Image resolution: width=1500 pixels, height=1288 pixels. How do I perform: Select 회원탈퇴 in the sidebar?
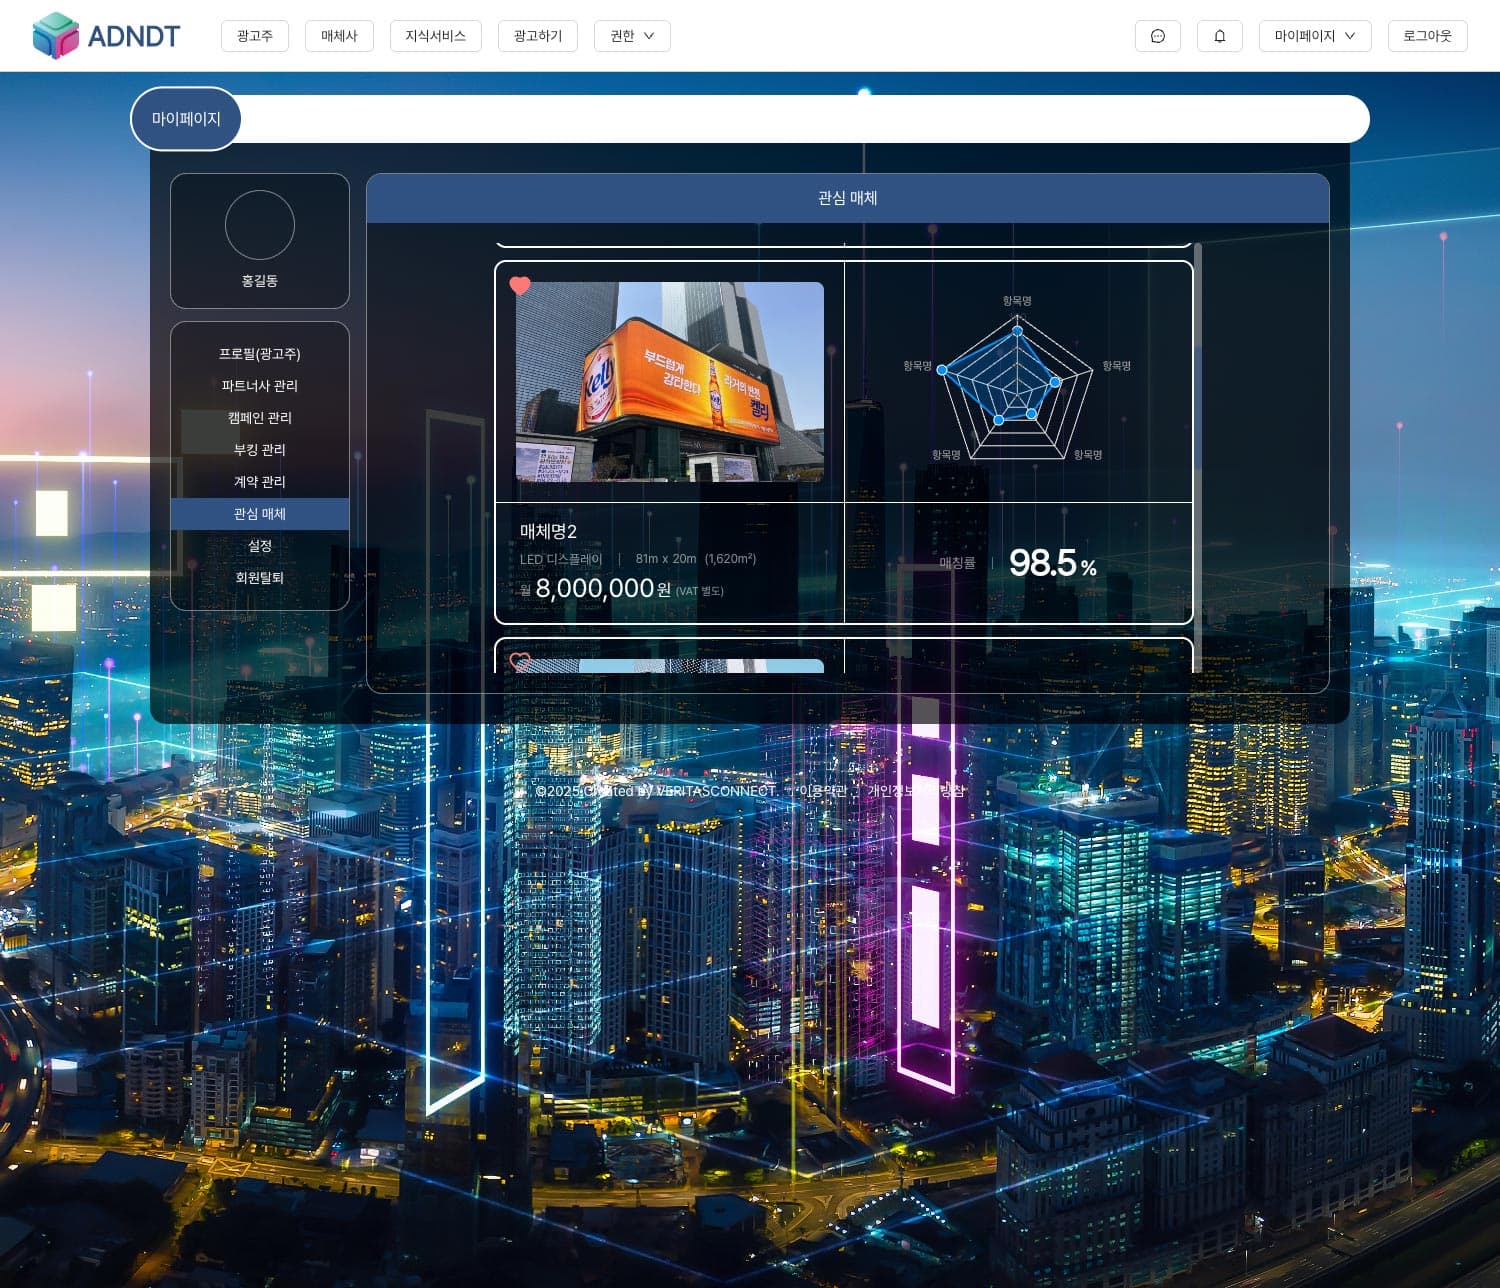(x=259, y=578)
